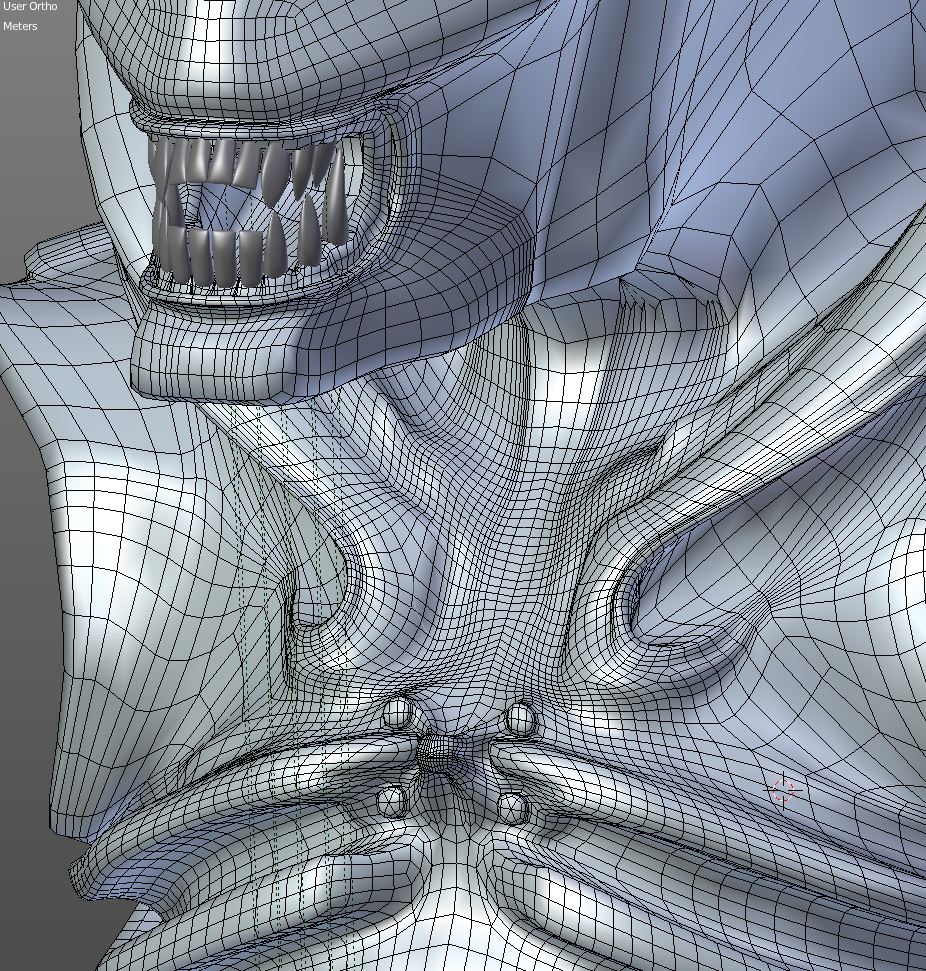Click the "User Ortho" view label
Image resolution: width=926 pixels, height=971 pixels.
coord(30,6)
